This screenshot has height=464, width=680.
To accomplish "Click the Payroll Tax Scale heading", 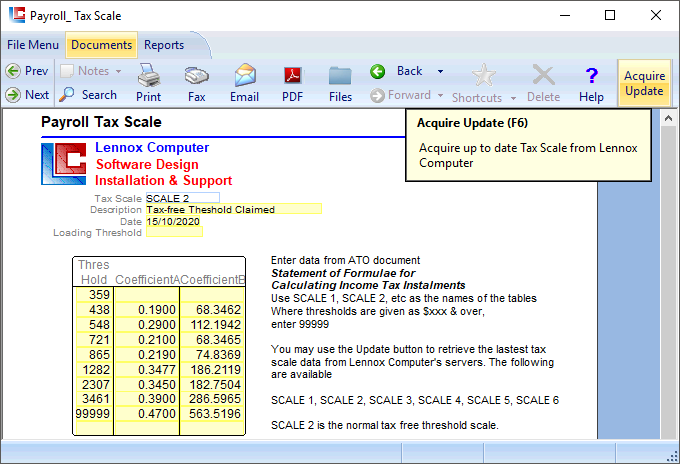I will [101, 122].
